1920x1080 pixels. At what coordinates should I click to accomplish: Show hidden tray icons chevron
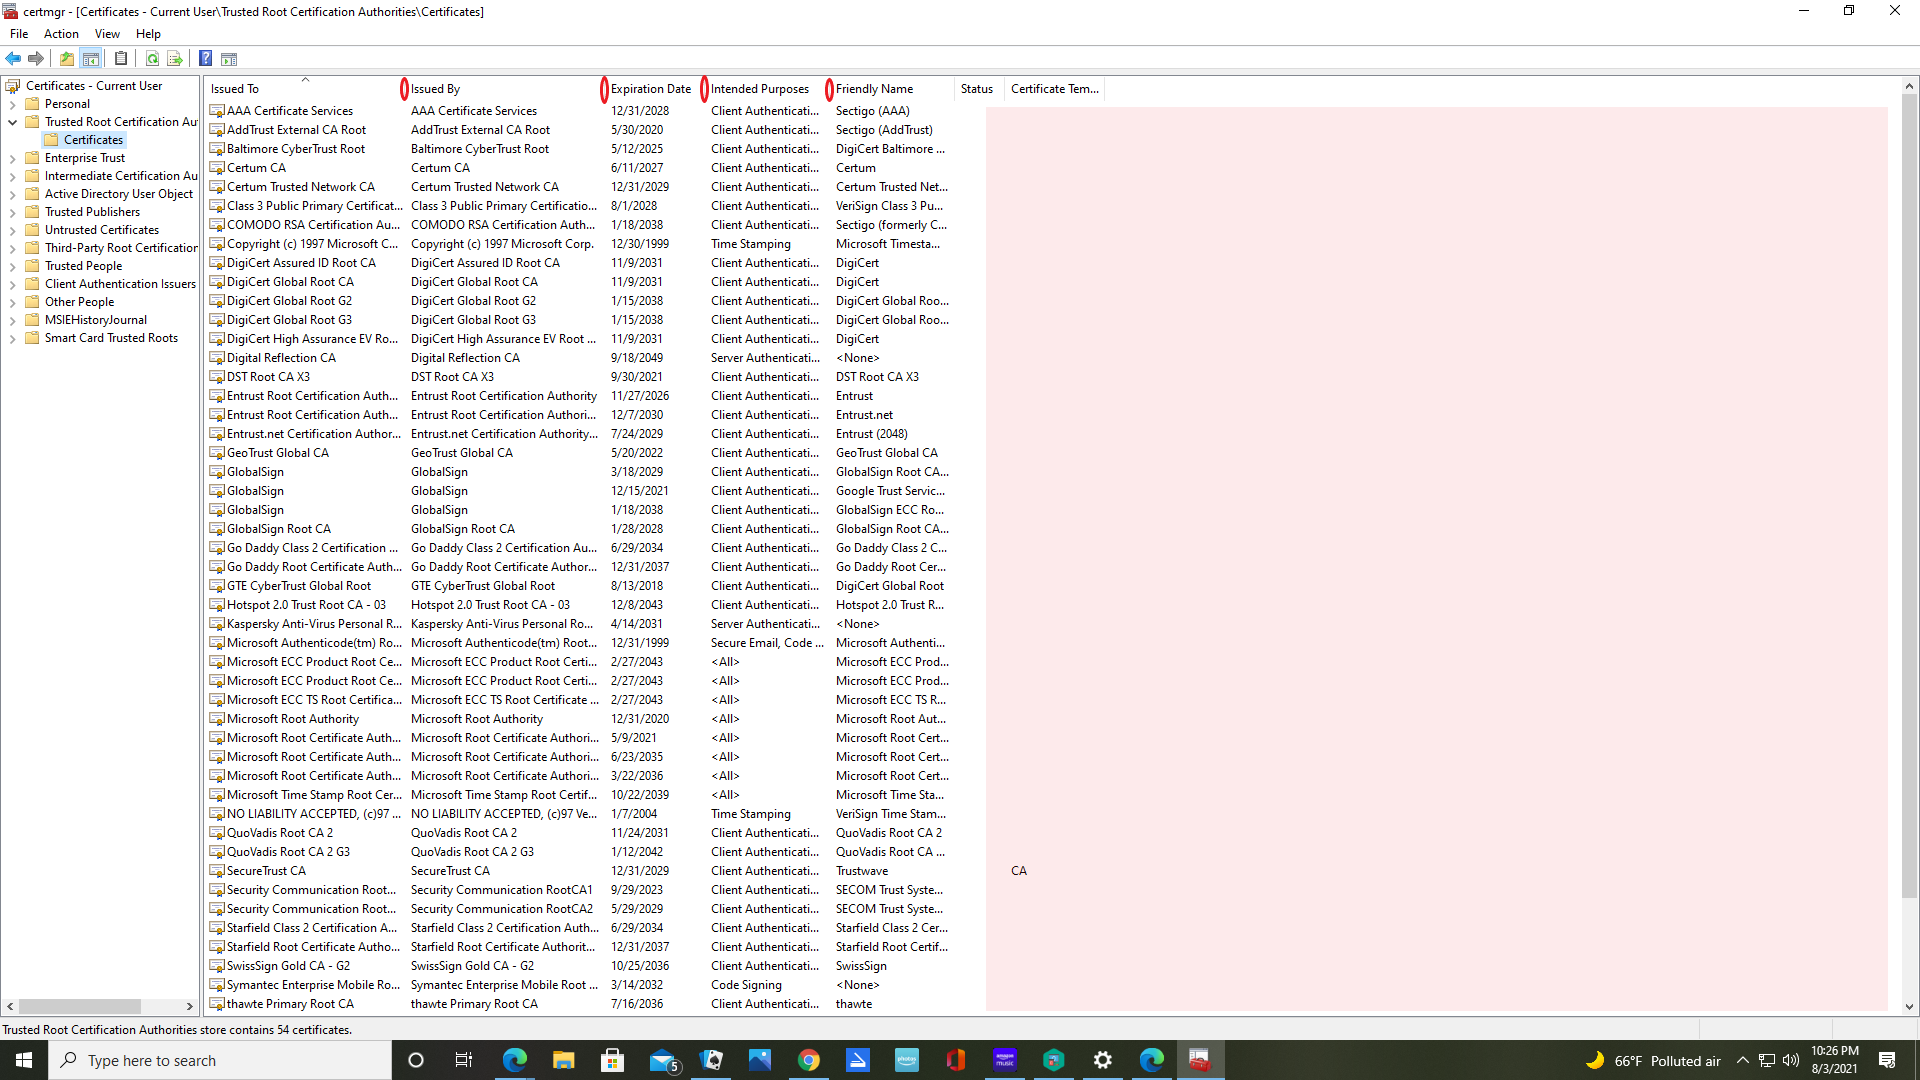tap(1742, 1060)
